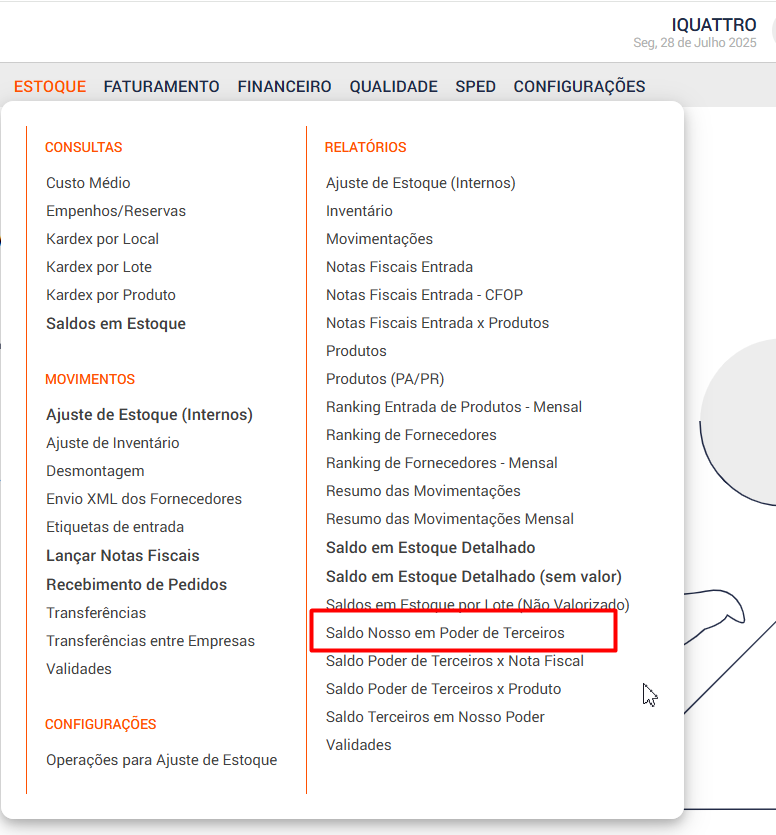Open Ranking de Fornecedores - Mensal
Viewport: 776px width, 835px height.
(442, 463)
